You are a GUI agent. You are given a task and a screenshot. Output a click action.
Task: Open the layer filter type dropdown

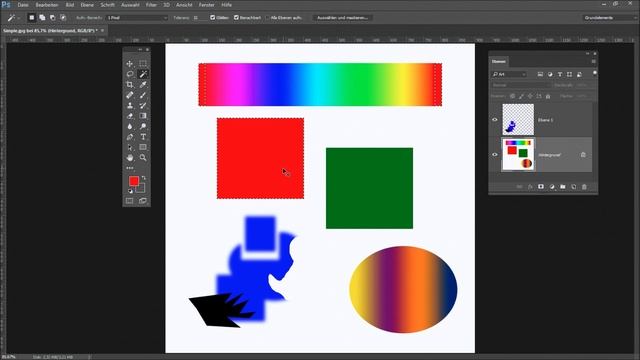pos(509,74)
